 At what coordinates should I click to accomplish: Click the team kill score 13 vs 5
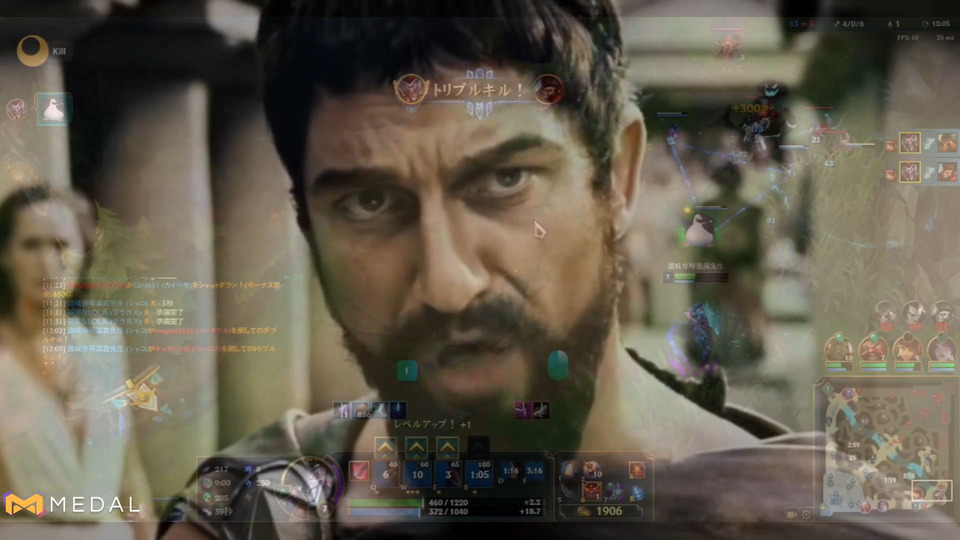(x=802, y=24)
